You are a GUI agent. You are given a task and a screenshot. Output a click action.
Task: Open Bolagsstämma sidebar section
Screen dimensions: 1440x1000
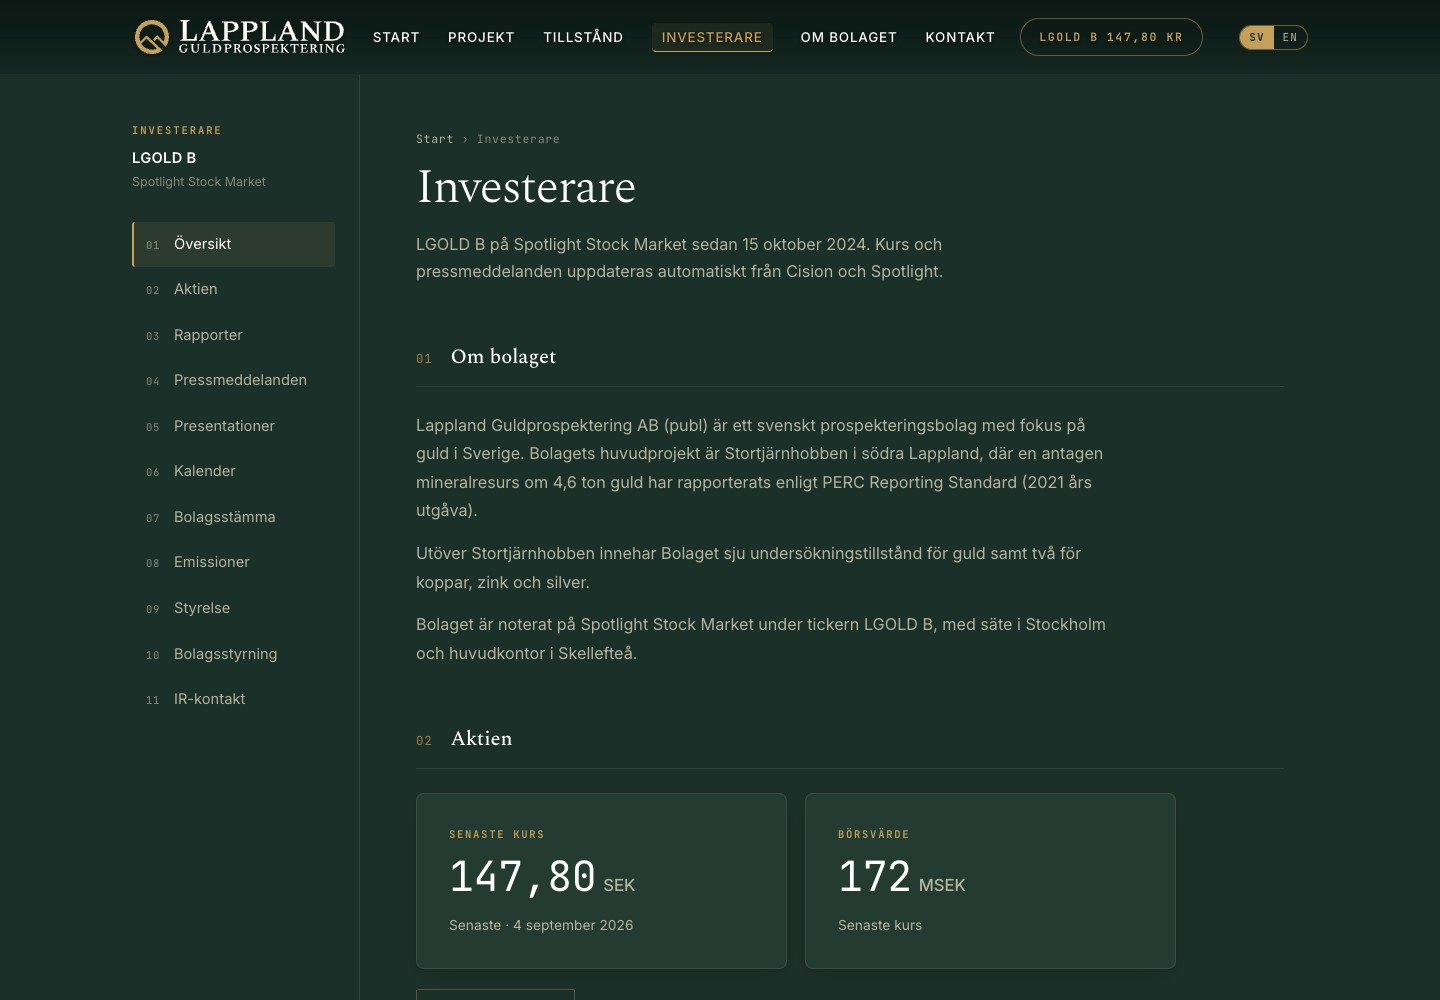point(233,517)
